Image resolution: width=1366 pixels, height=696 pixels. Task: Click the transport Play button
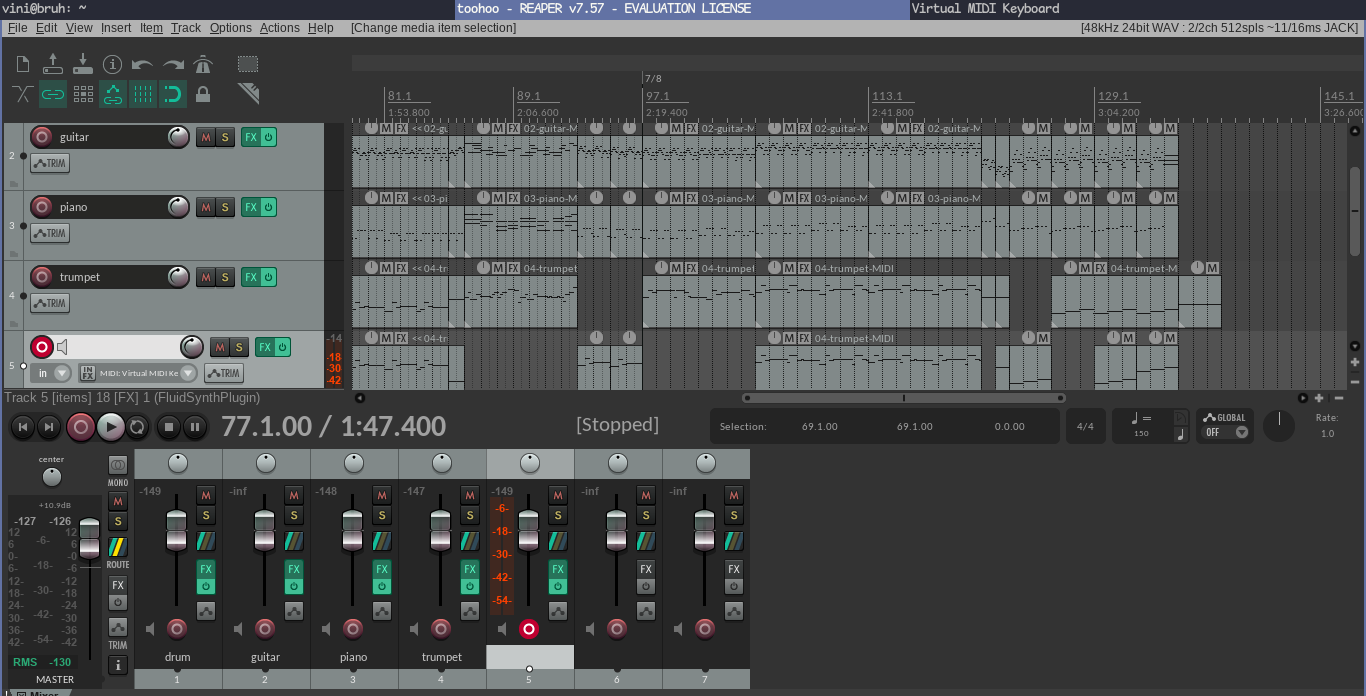click(111, 427)
